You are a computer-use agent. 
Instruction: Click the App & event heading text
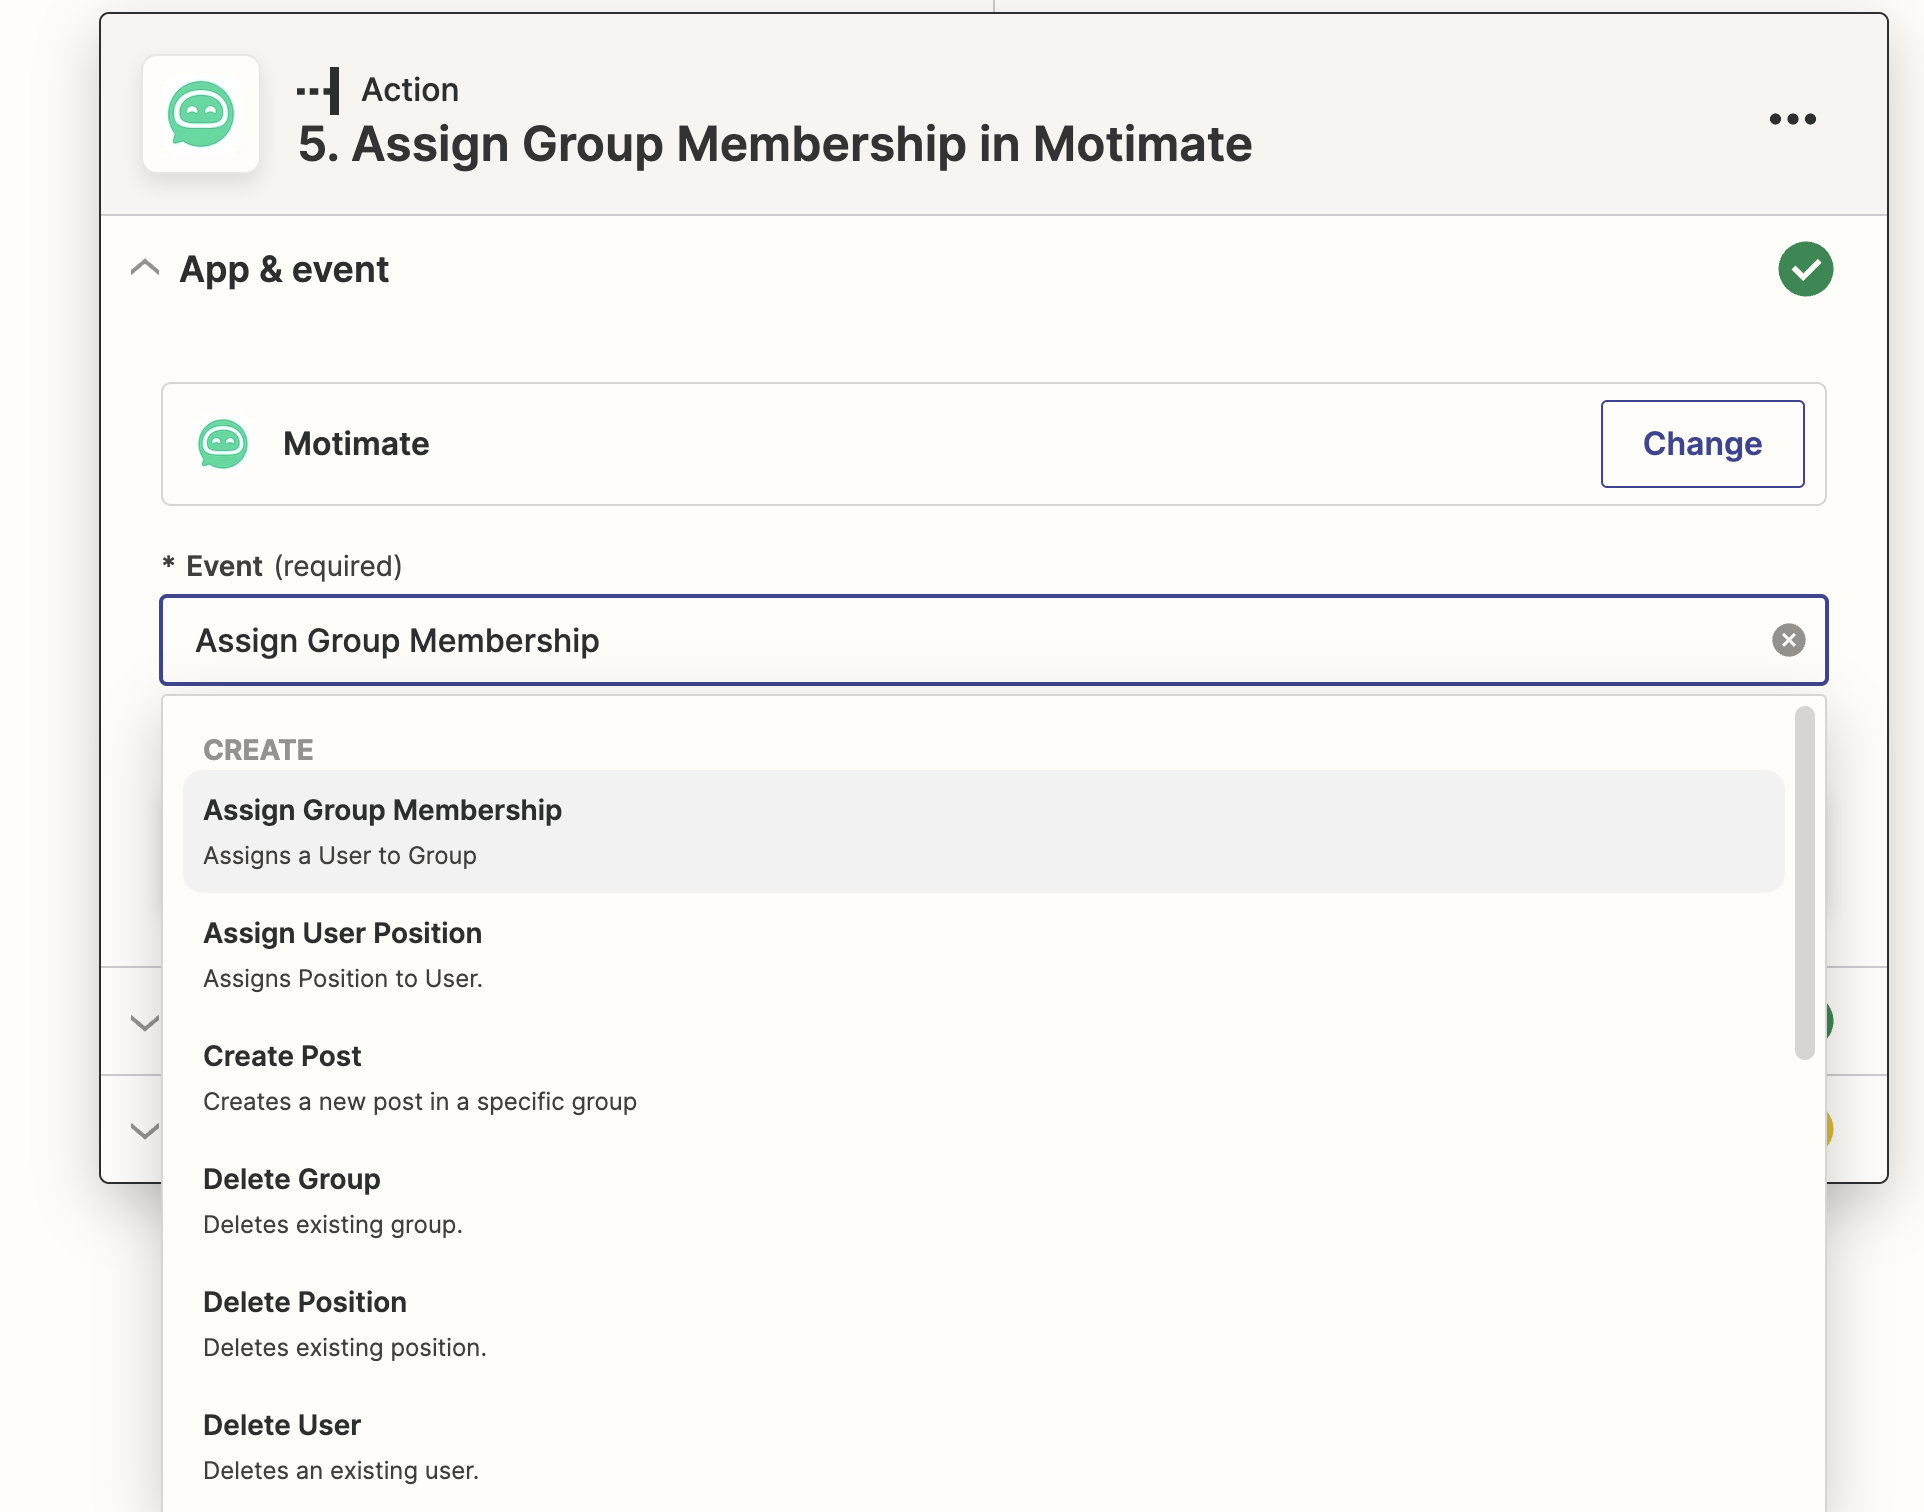pos(284,269)
